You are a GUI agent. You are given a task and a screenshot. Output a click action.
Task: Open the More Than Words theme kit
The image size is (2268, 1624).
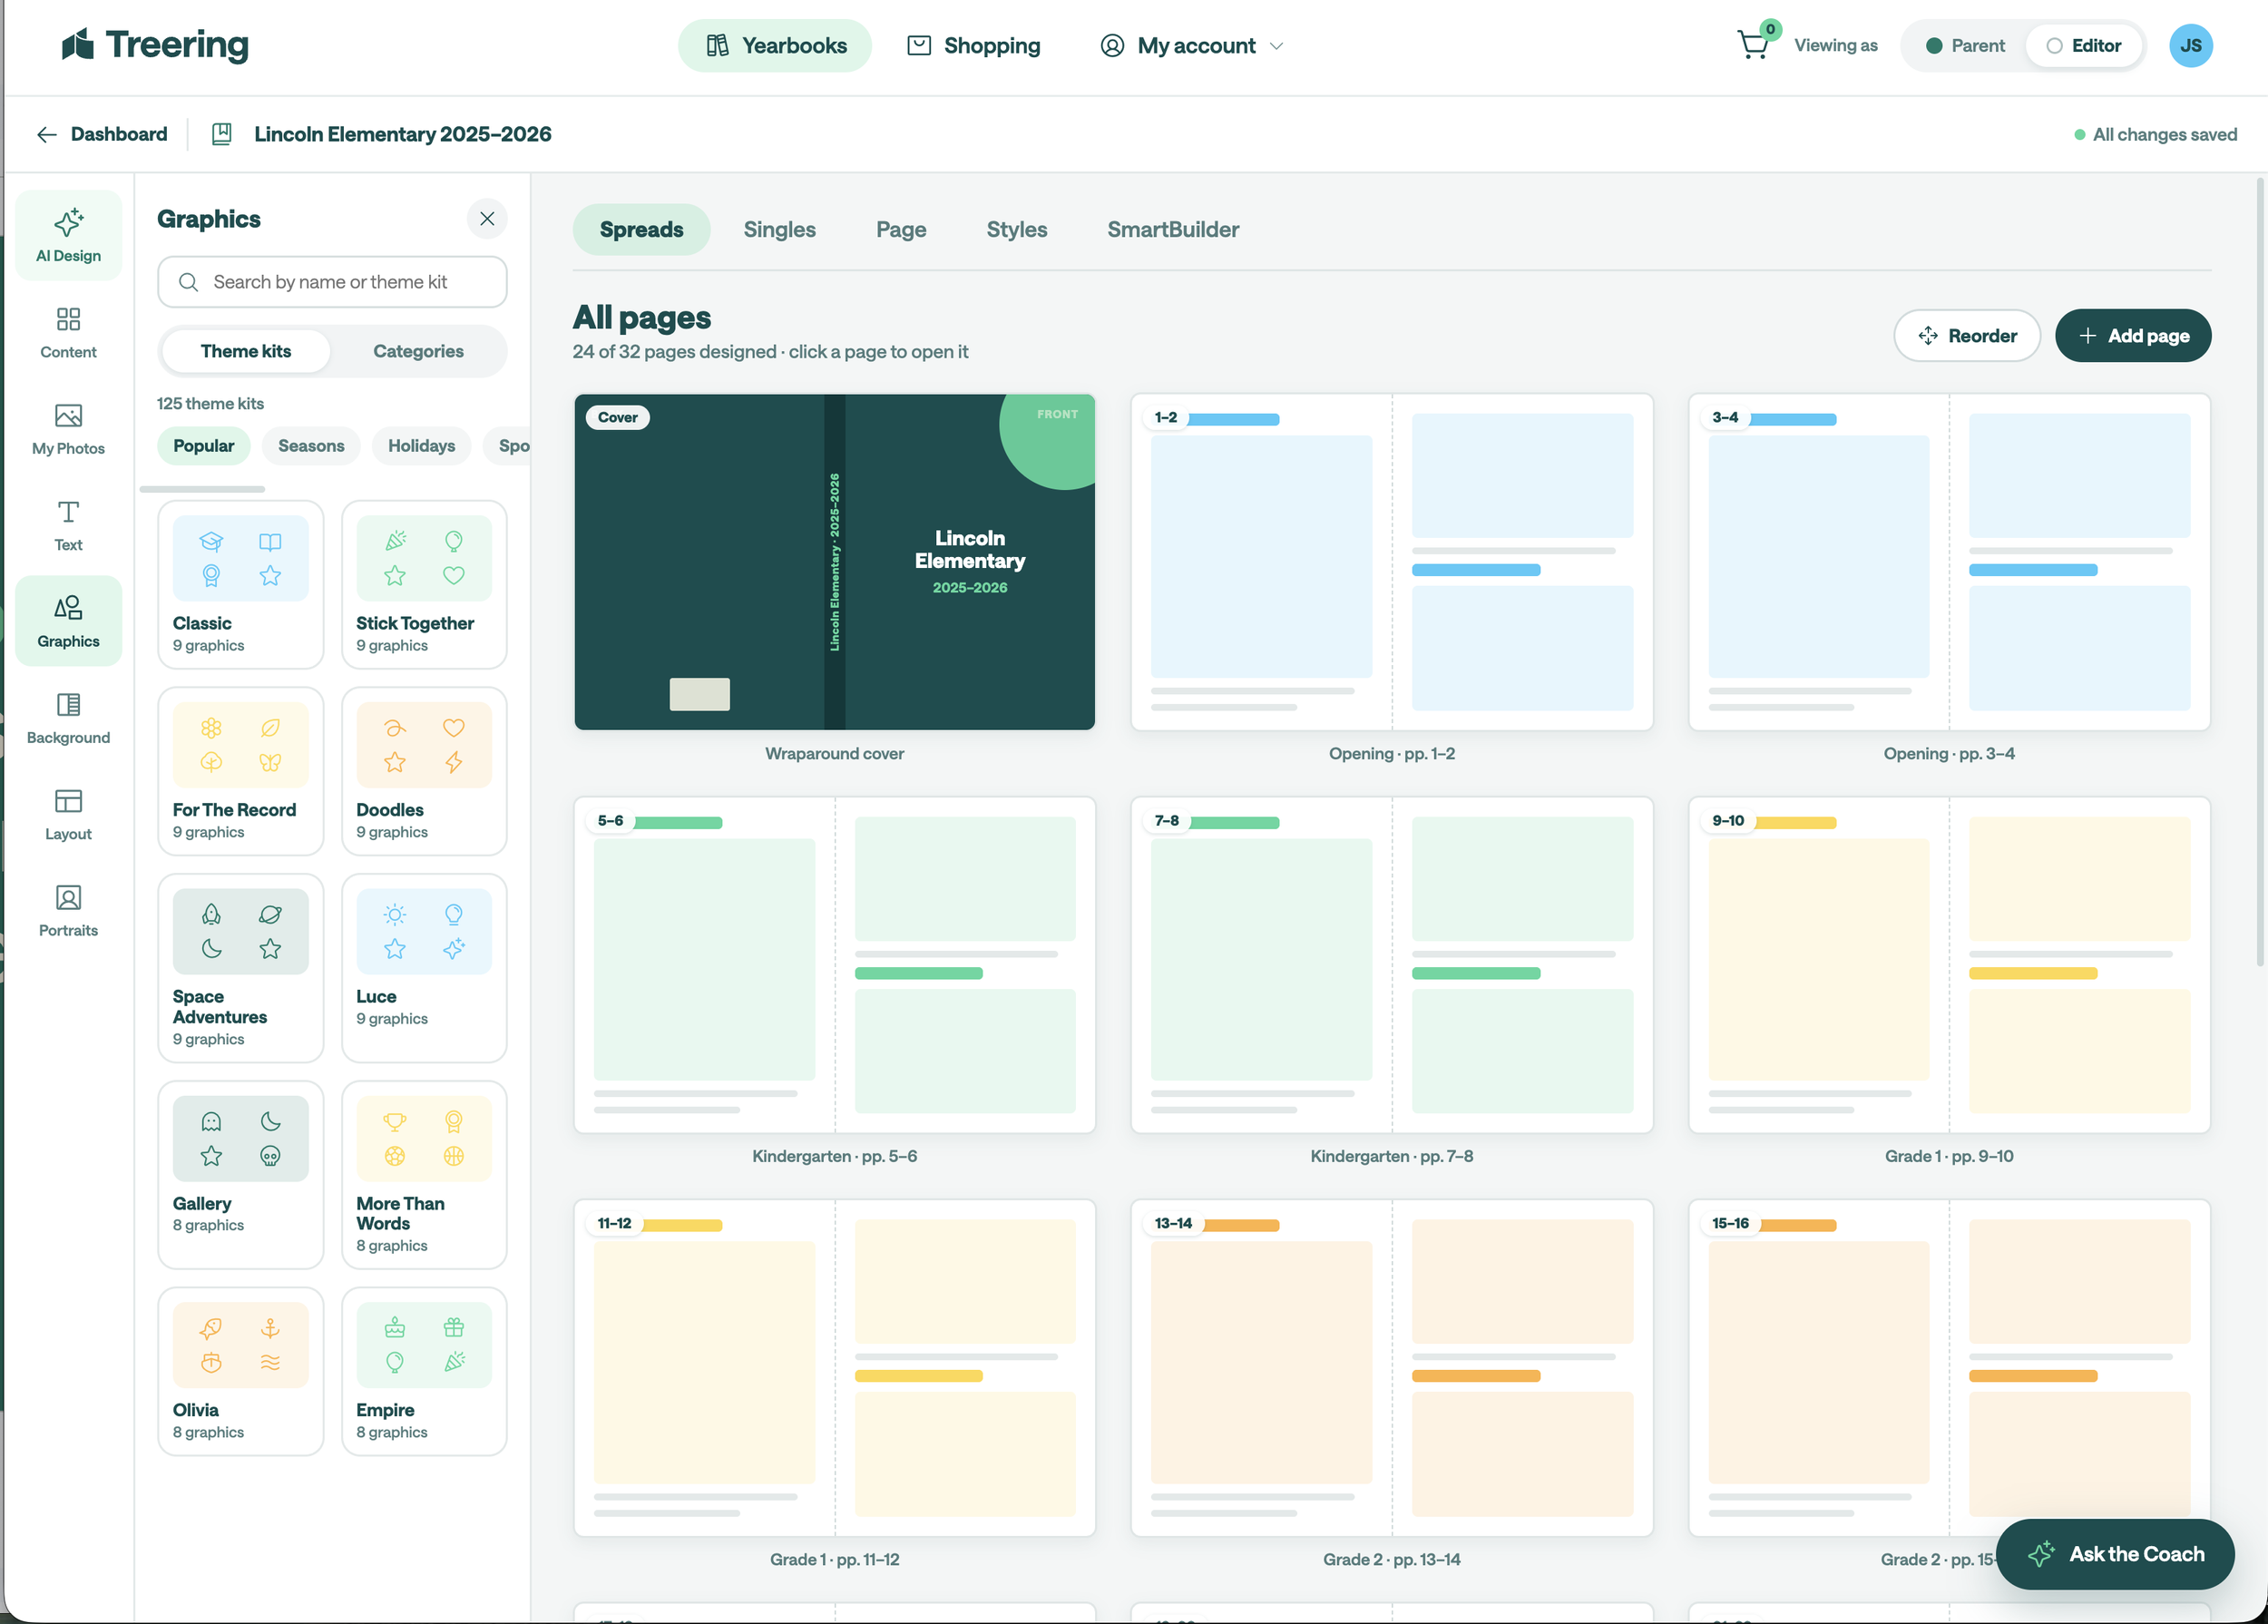pos(424,1175)
